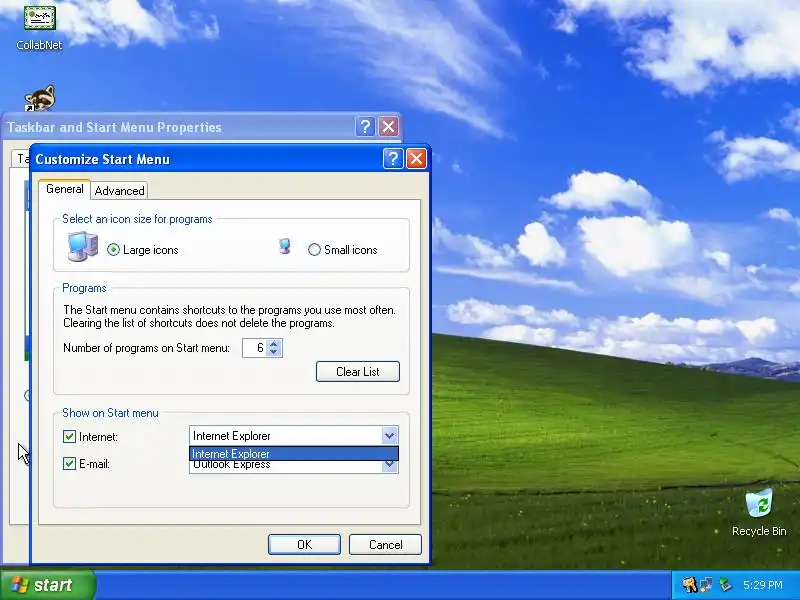Image resolution: width=800 pixels, height=600 pixels.
Task: Click the third tray icon next to clock
Action: click(726, 585)
